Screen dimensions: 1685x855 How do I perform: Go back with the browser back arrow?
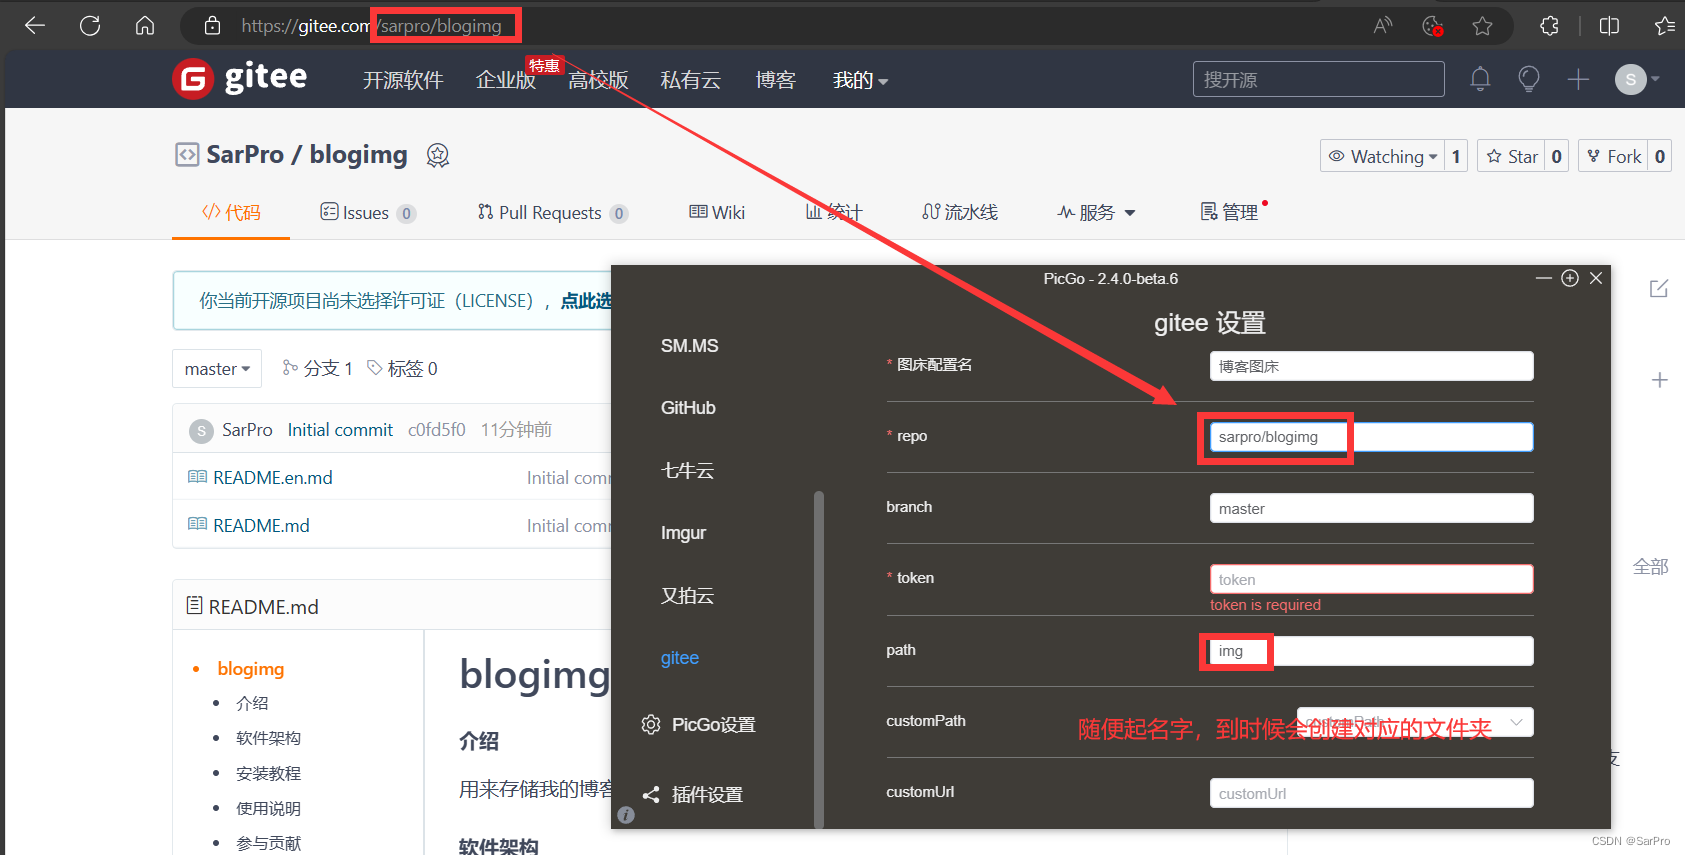[35, 26]
